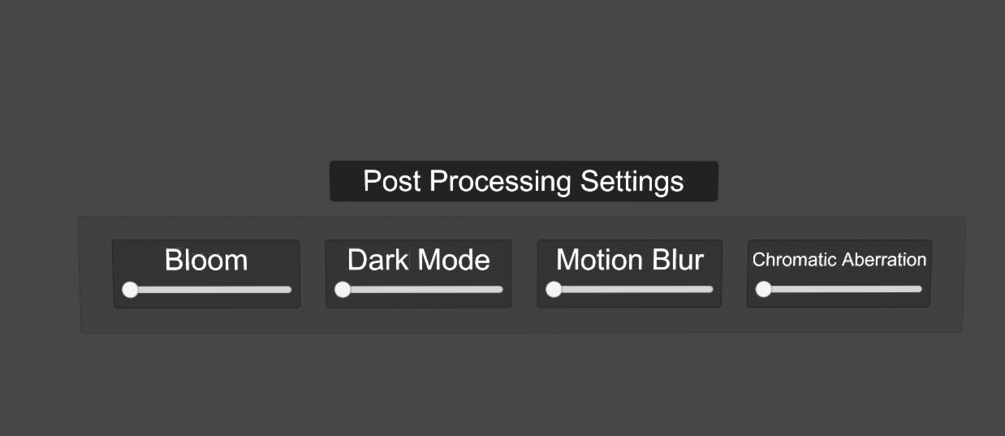Click the Dark Mode label
The width and height of the screenshot is (1005, 436).
click(418, 261)
